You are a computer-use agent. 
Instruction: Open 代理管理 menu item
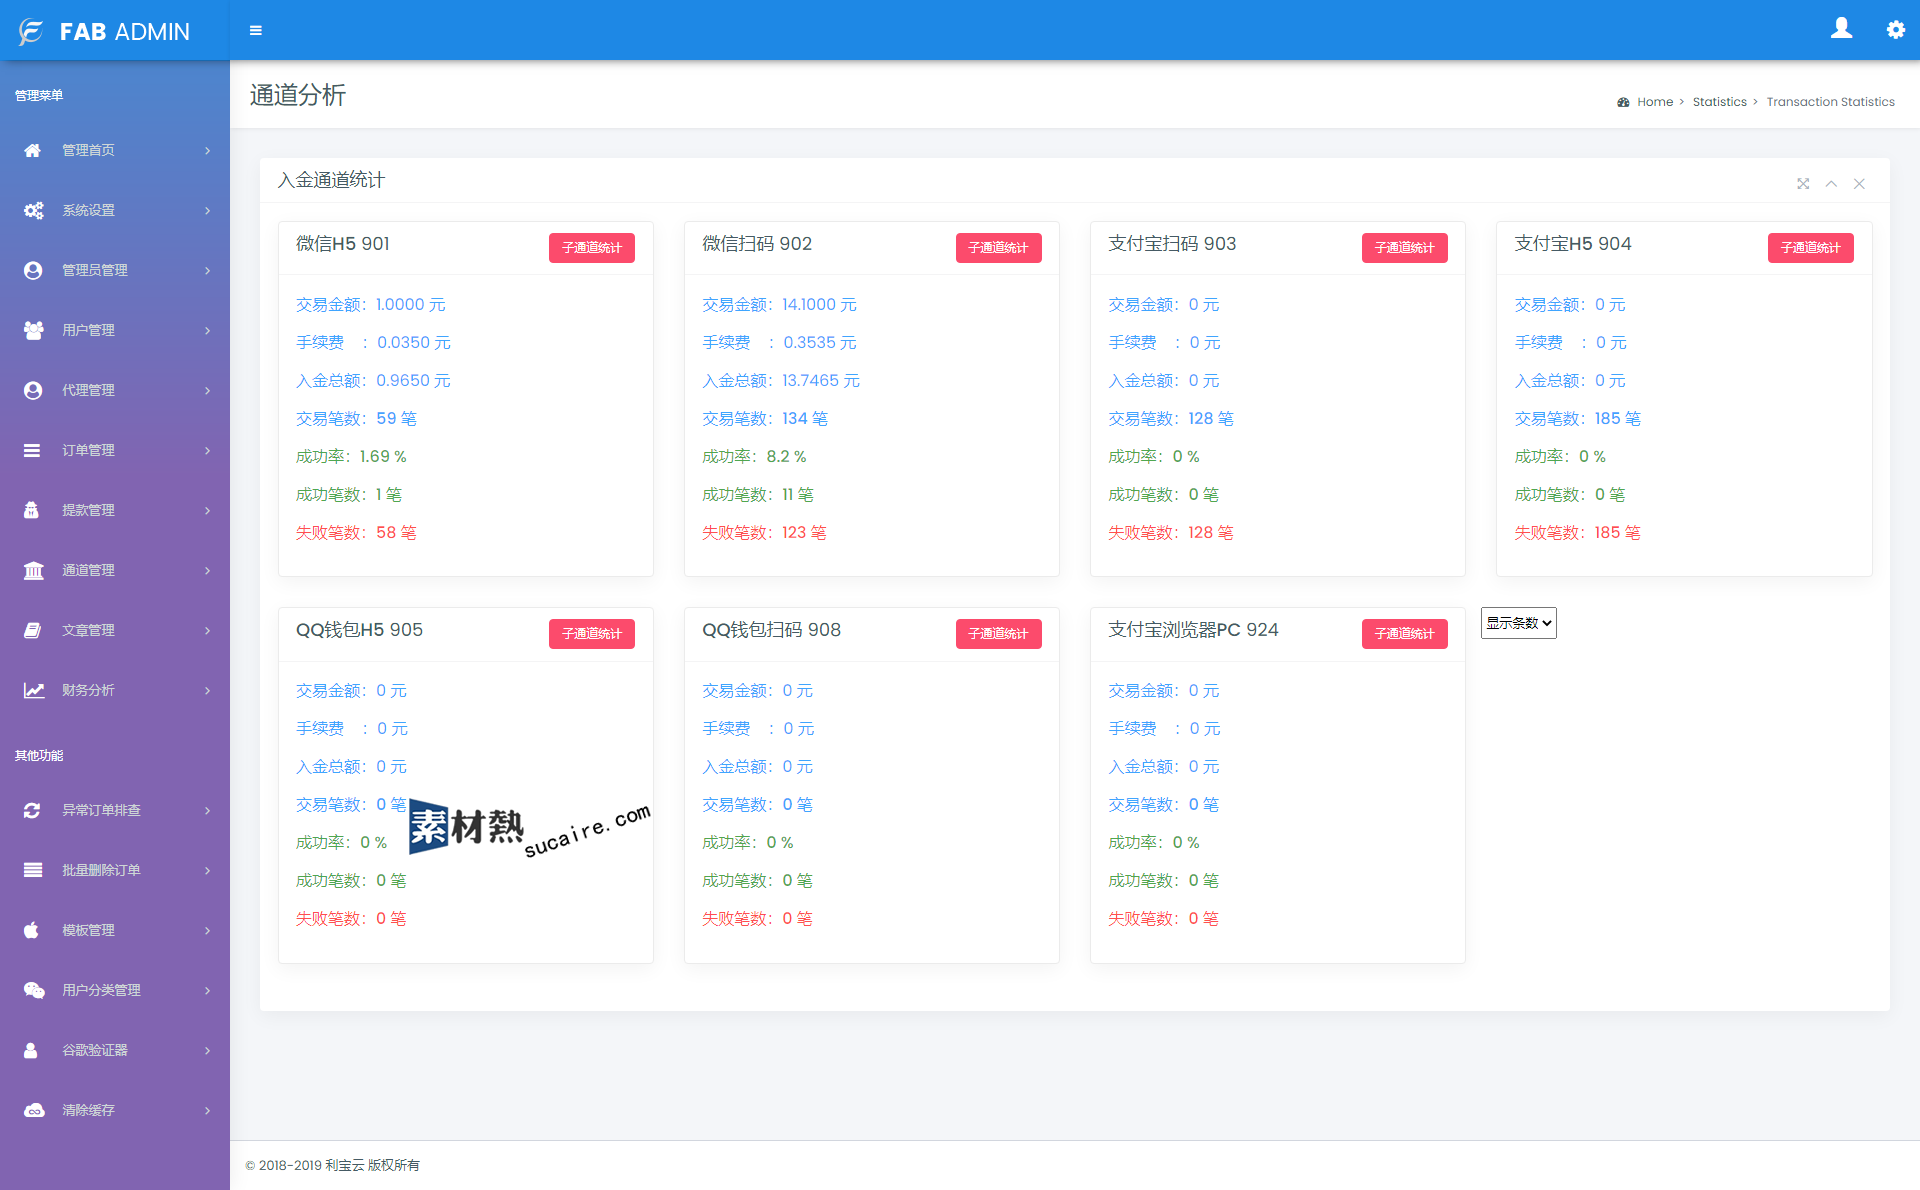(x=115, y=390)
